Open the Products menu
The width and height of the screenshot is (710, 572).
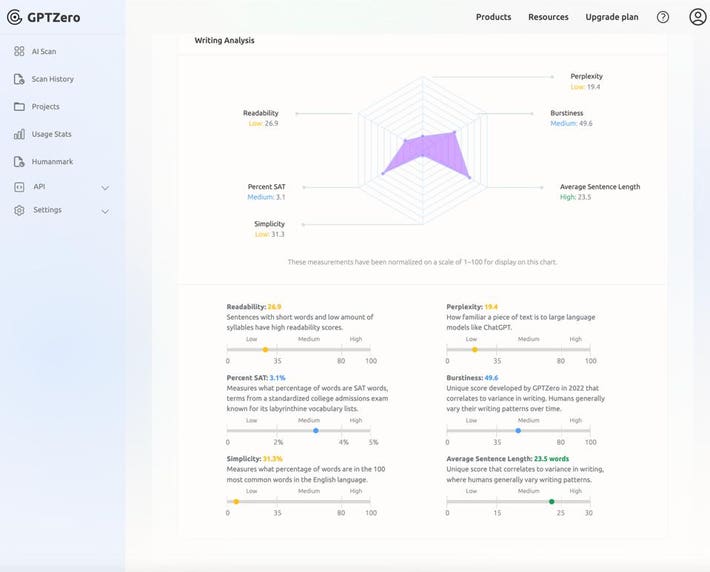[x=493, y=17]
